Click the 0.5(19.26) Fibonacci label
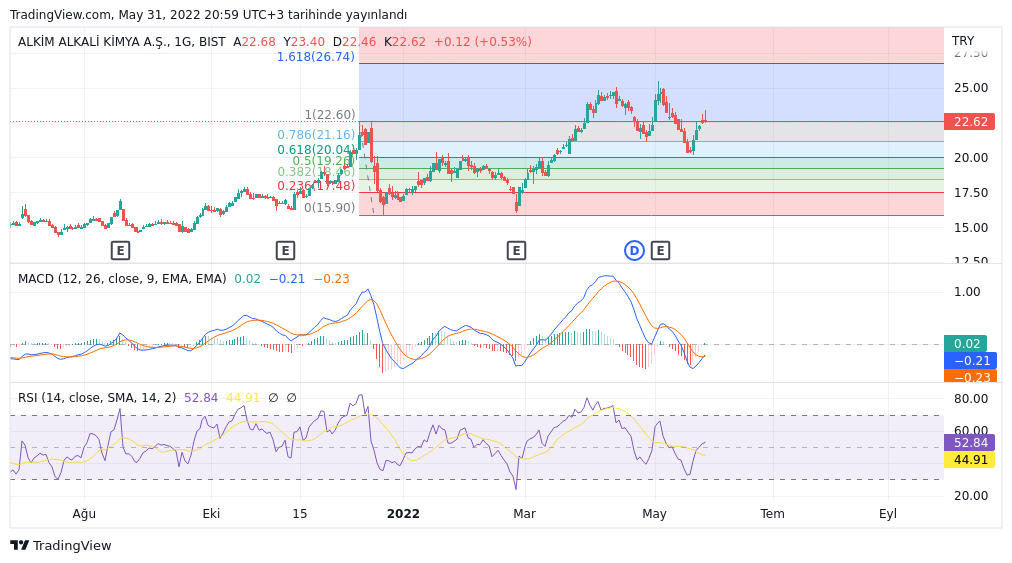This screenshot has width=1012, height=563. [x=323, y=161]
